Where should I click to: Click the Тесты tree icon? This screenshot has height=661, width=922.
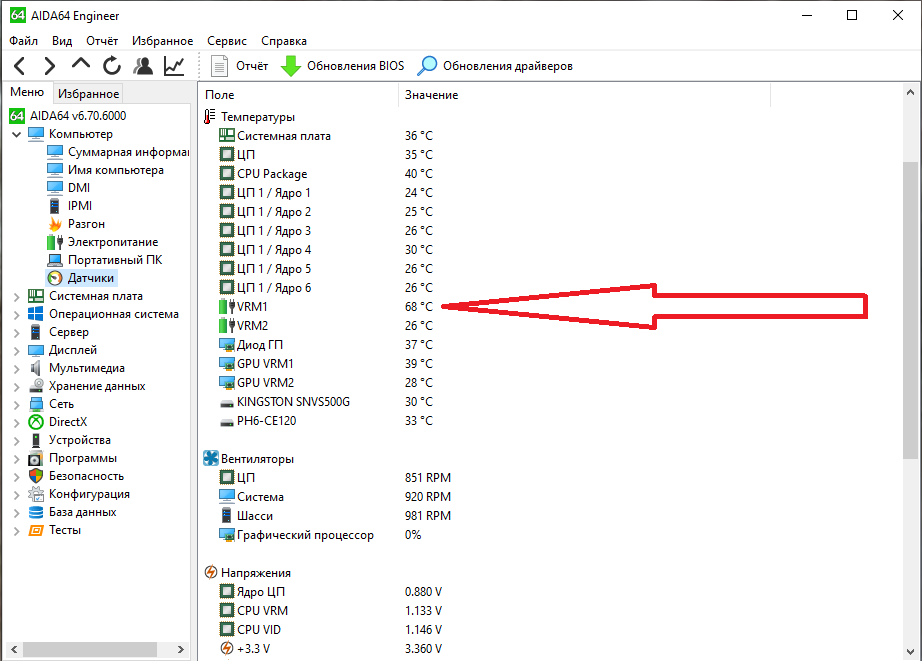pyautogui.click(x=36, y=530)
